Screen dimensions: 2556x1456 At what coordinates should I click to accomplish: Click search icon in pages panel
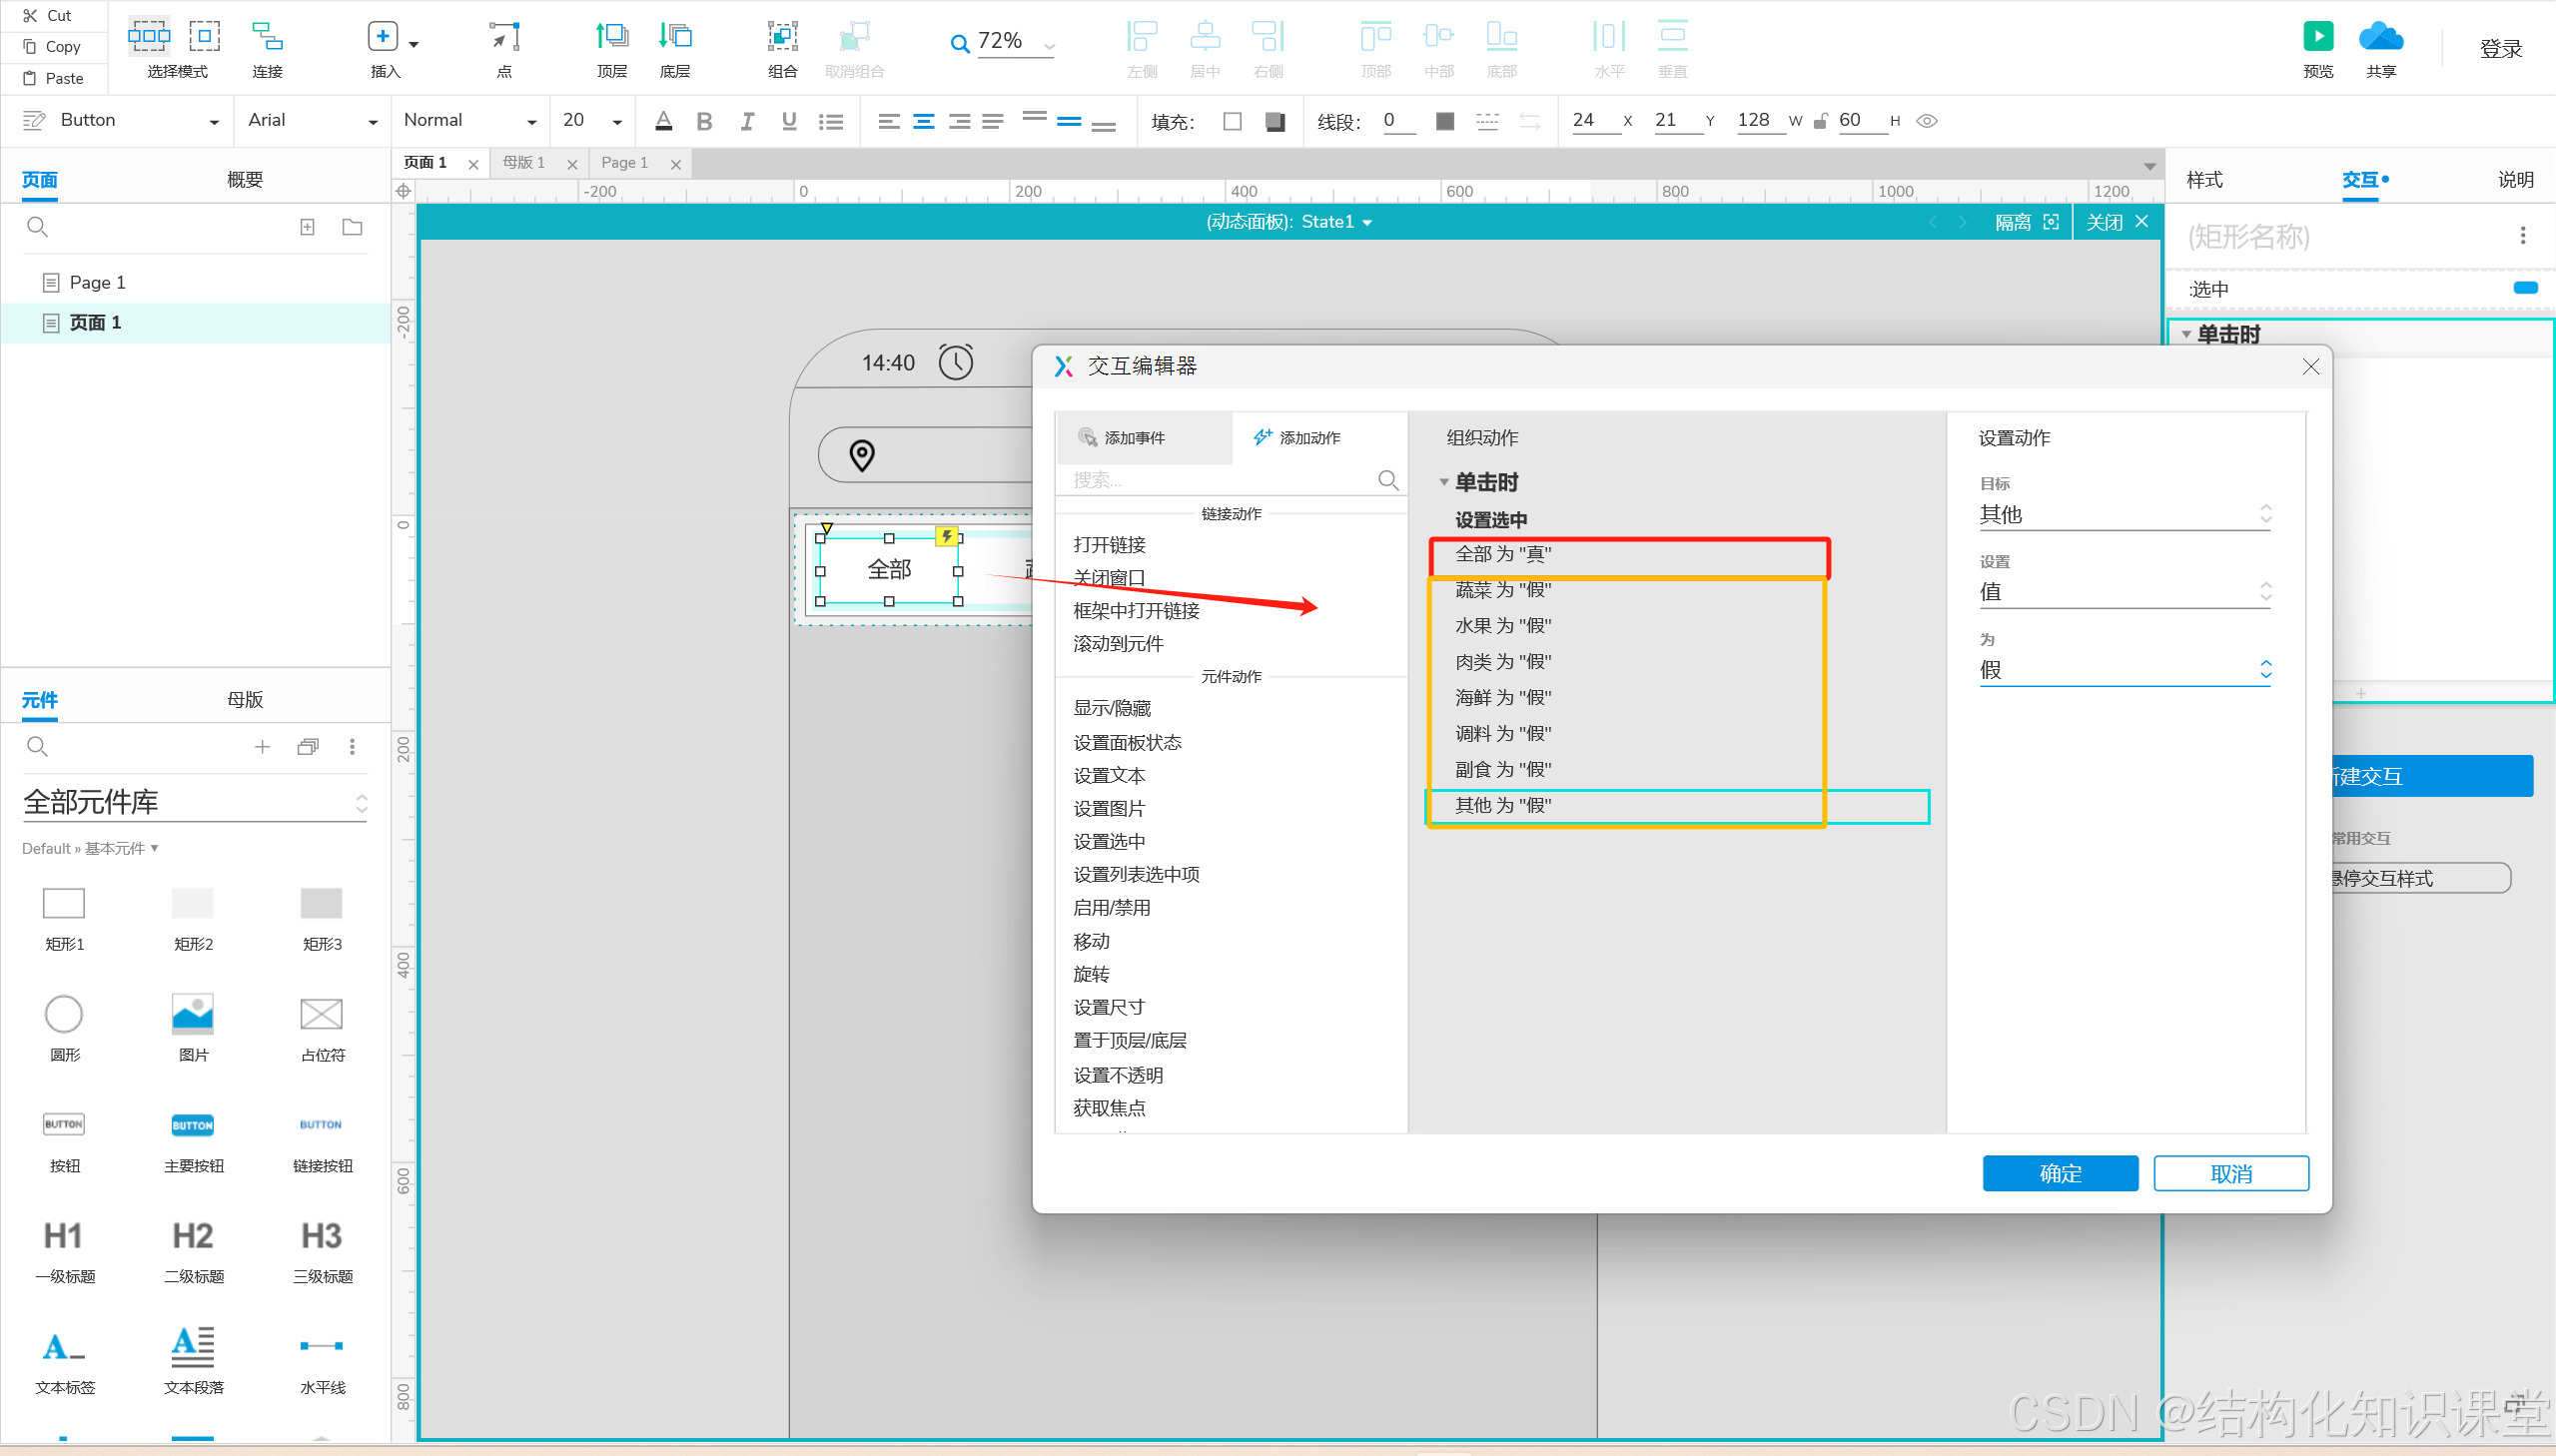pyautogui.click(x=37, y=227)
